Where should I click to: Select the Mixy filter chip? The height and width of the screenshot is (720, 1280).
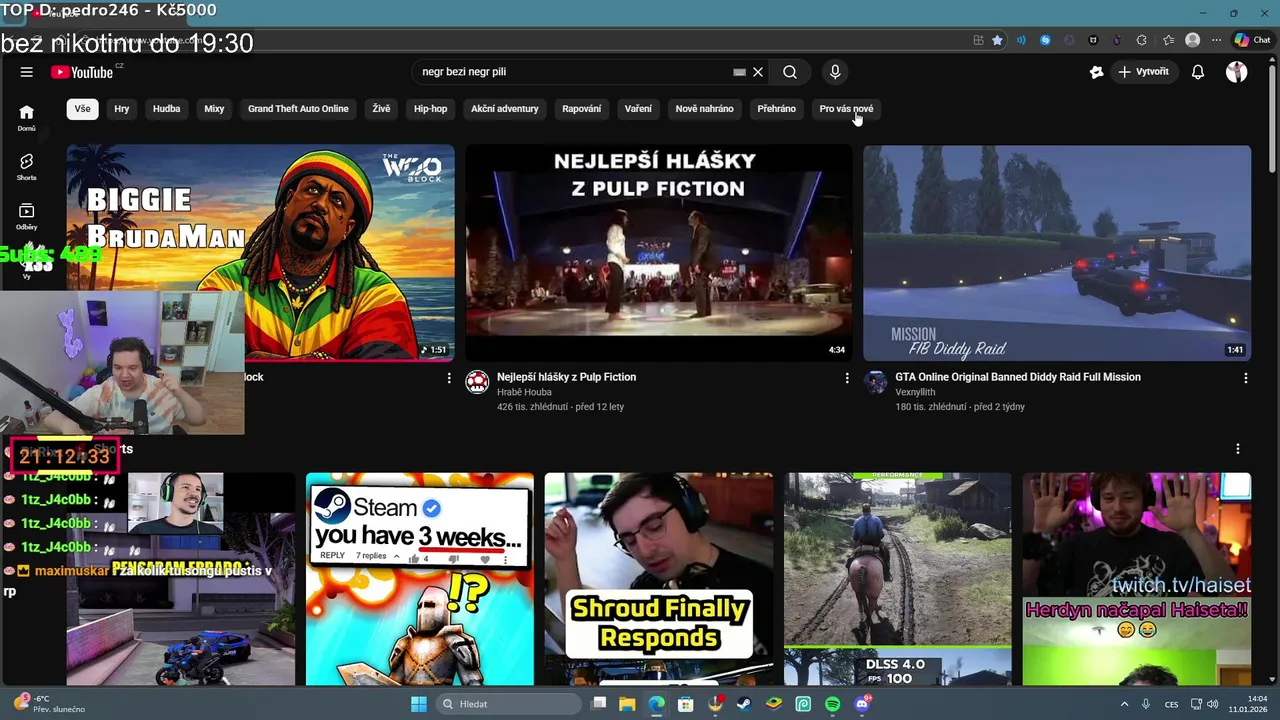214,109
